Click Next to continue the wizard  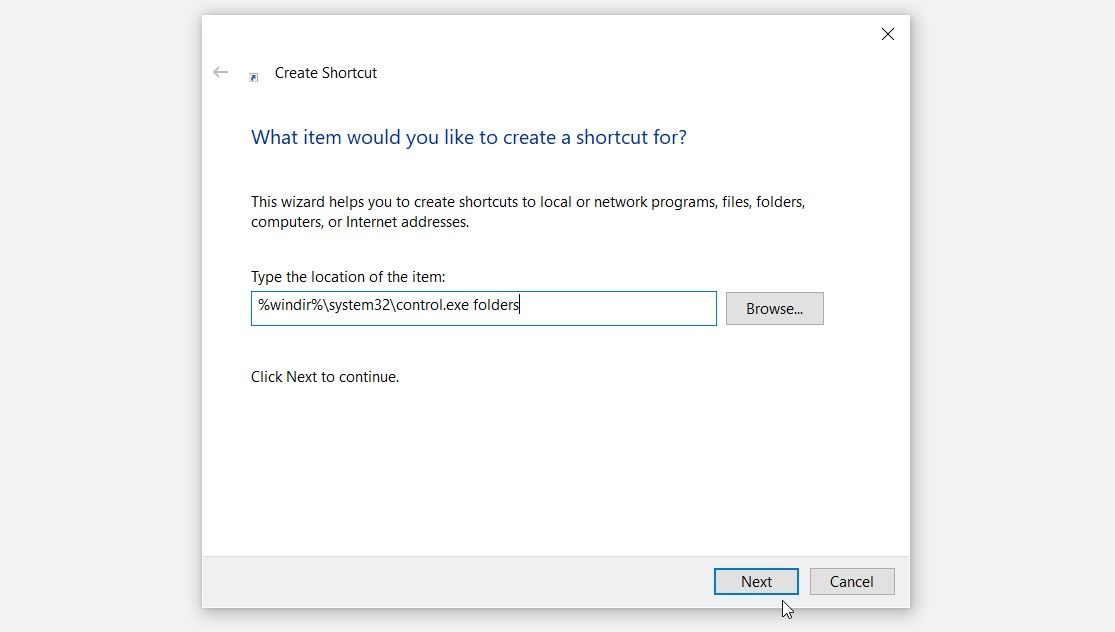756,582
